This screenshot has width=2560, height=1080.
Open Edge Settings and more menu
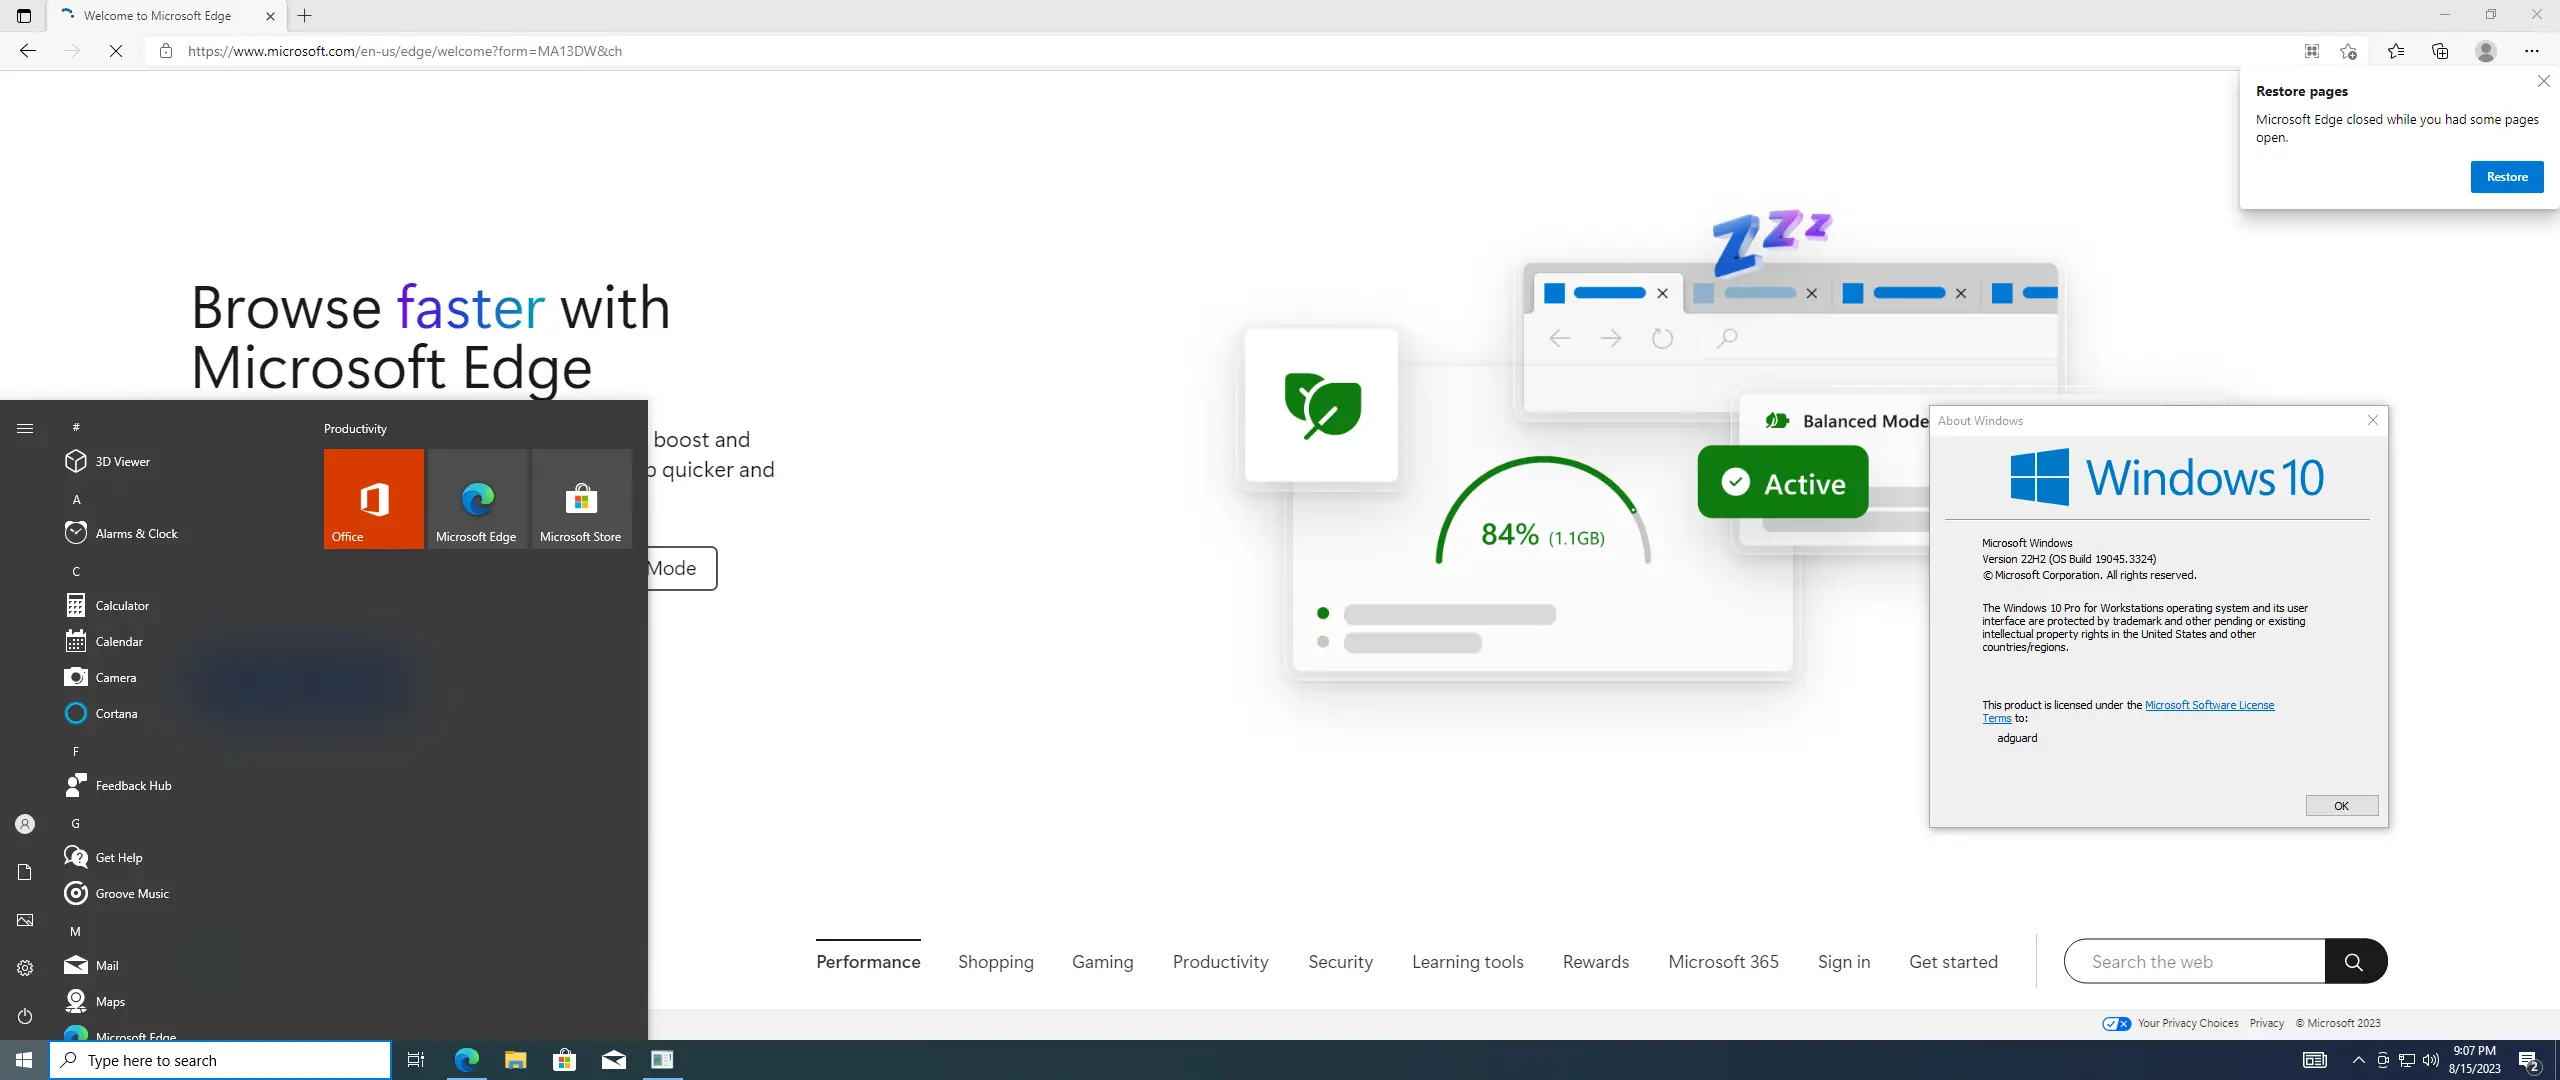point(2531,51)
